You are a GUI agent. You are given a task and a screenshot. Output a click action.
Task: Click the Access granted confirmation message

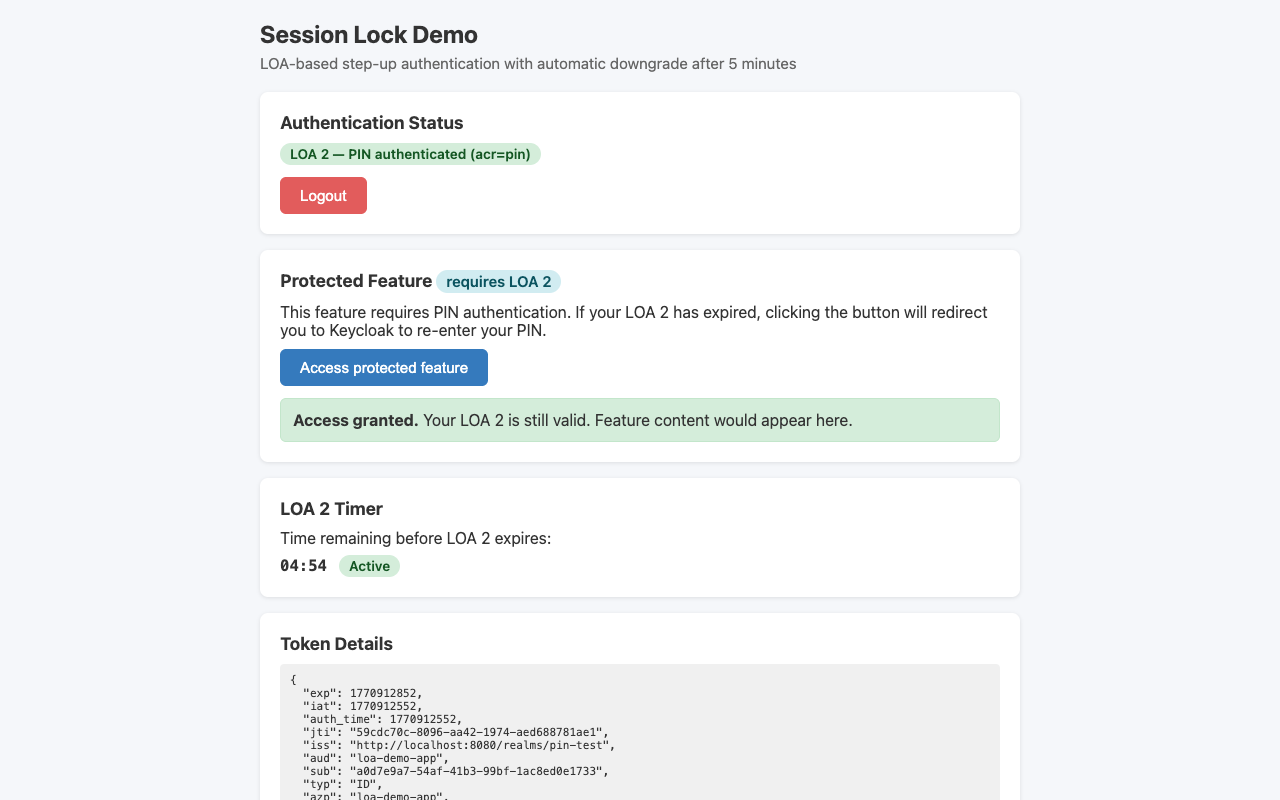tap(572, 420)
